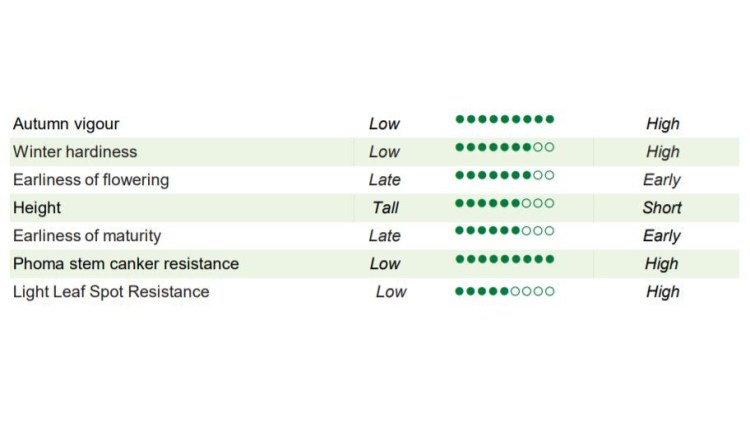Image resolution: width=750 pixels, height=422 pixels.
Task: Click 'Low' in Light Leaf Spot row
Action: 391,292
